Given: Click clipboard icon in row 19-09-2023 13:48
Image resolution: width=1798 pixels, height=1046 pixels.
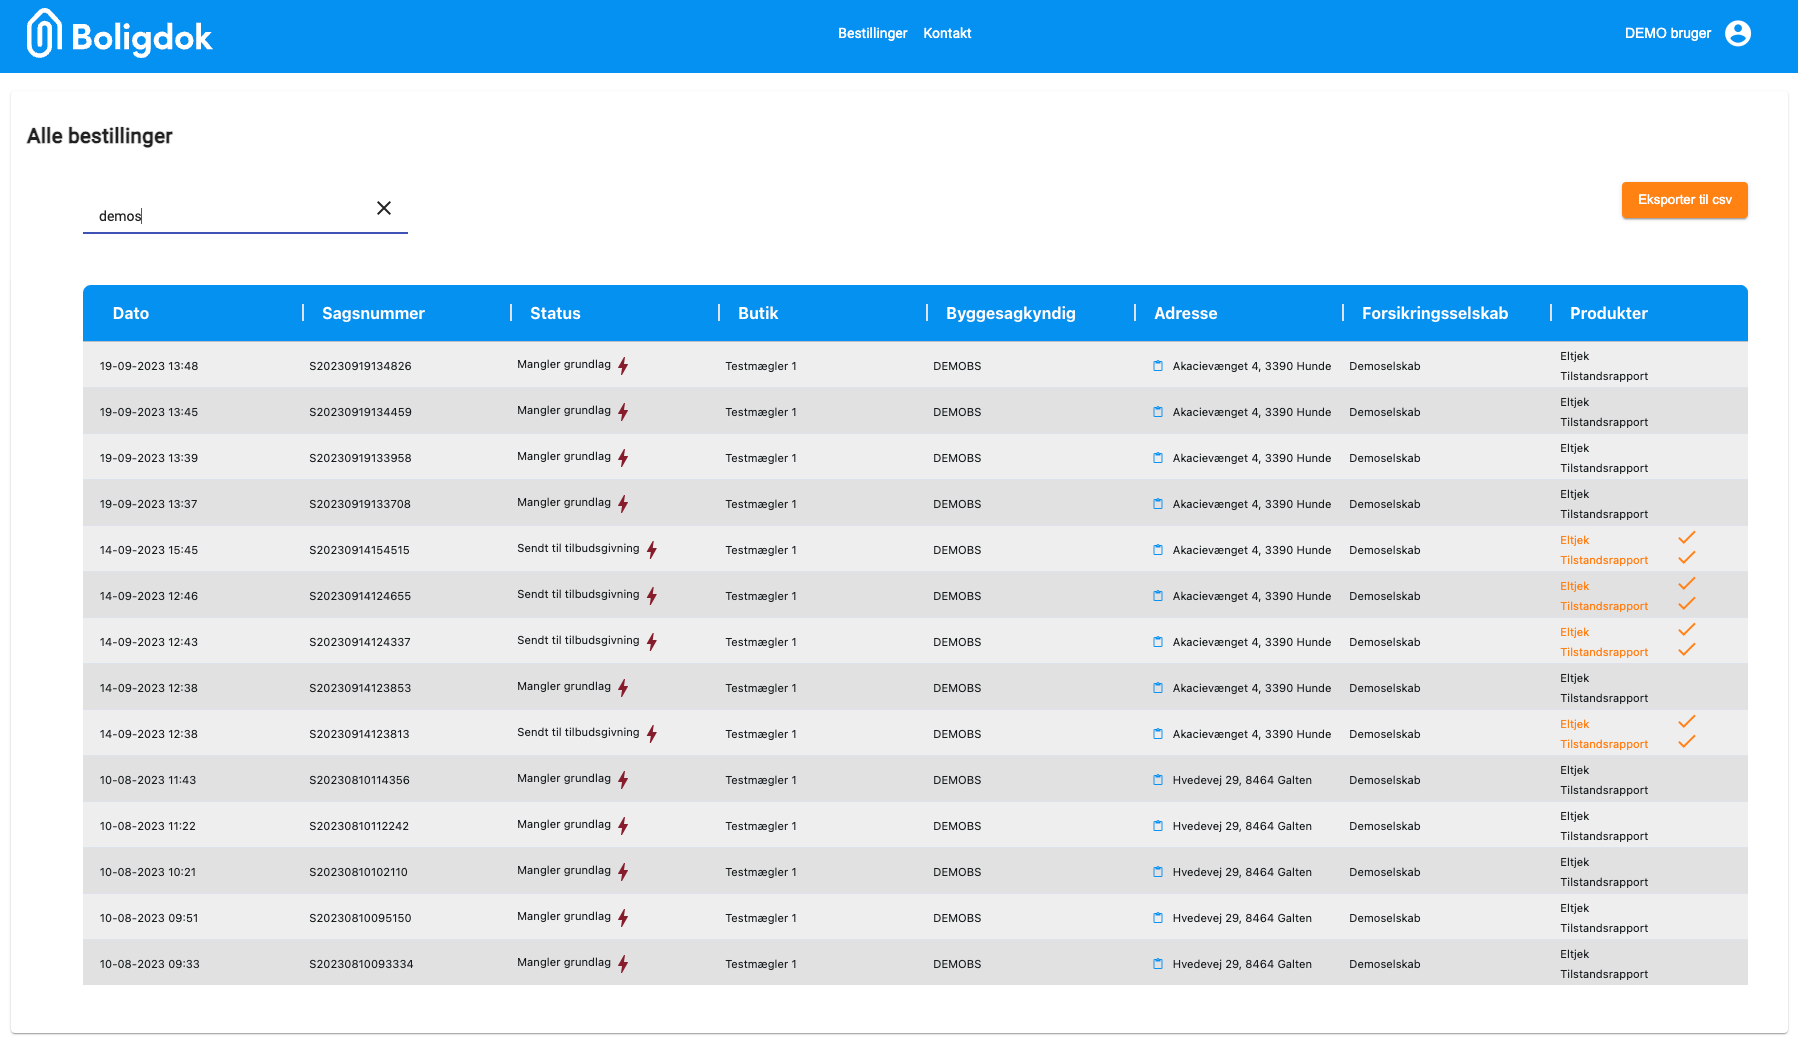Looking at the screenshot, I should pos(1158,366).
